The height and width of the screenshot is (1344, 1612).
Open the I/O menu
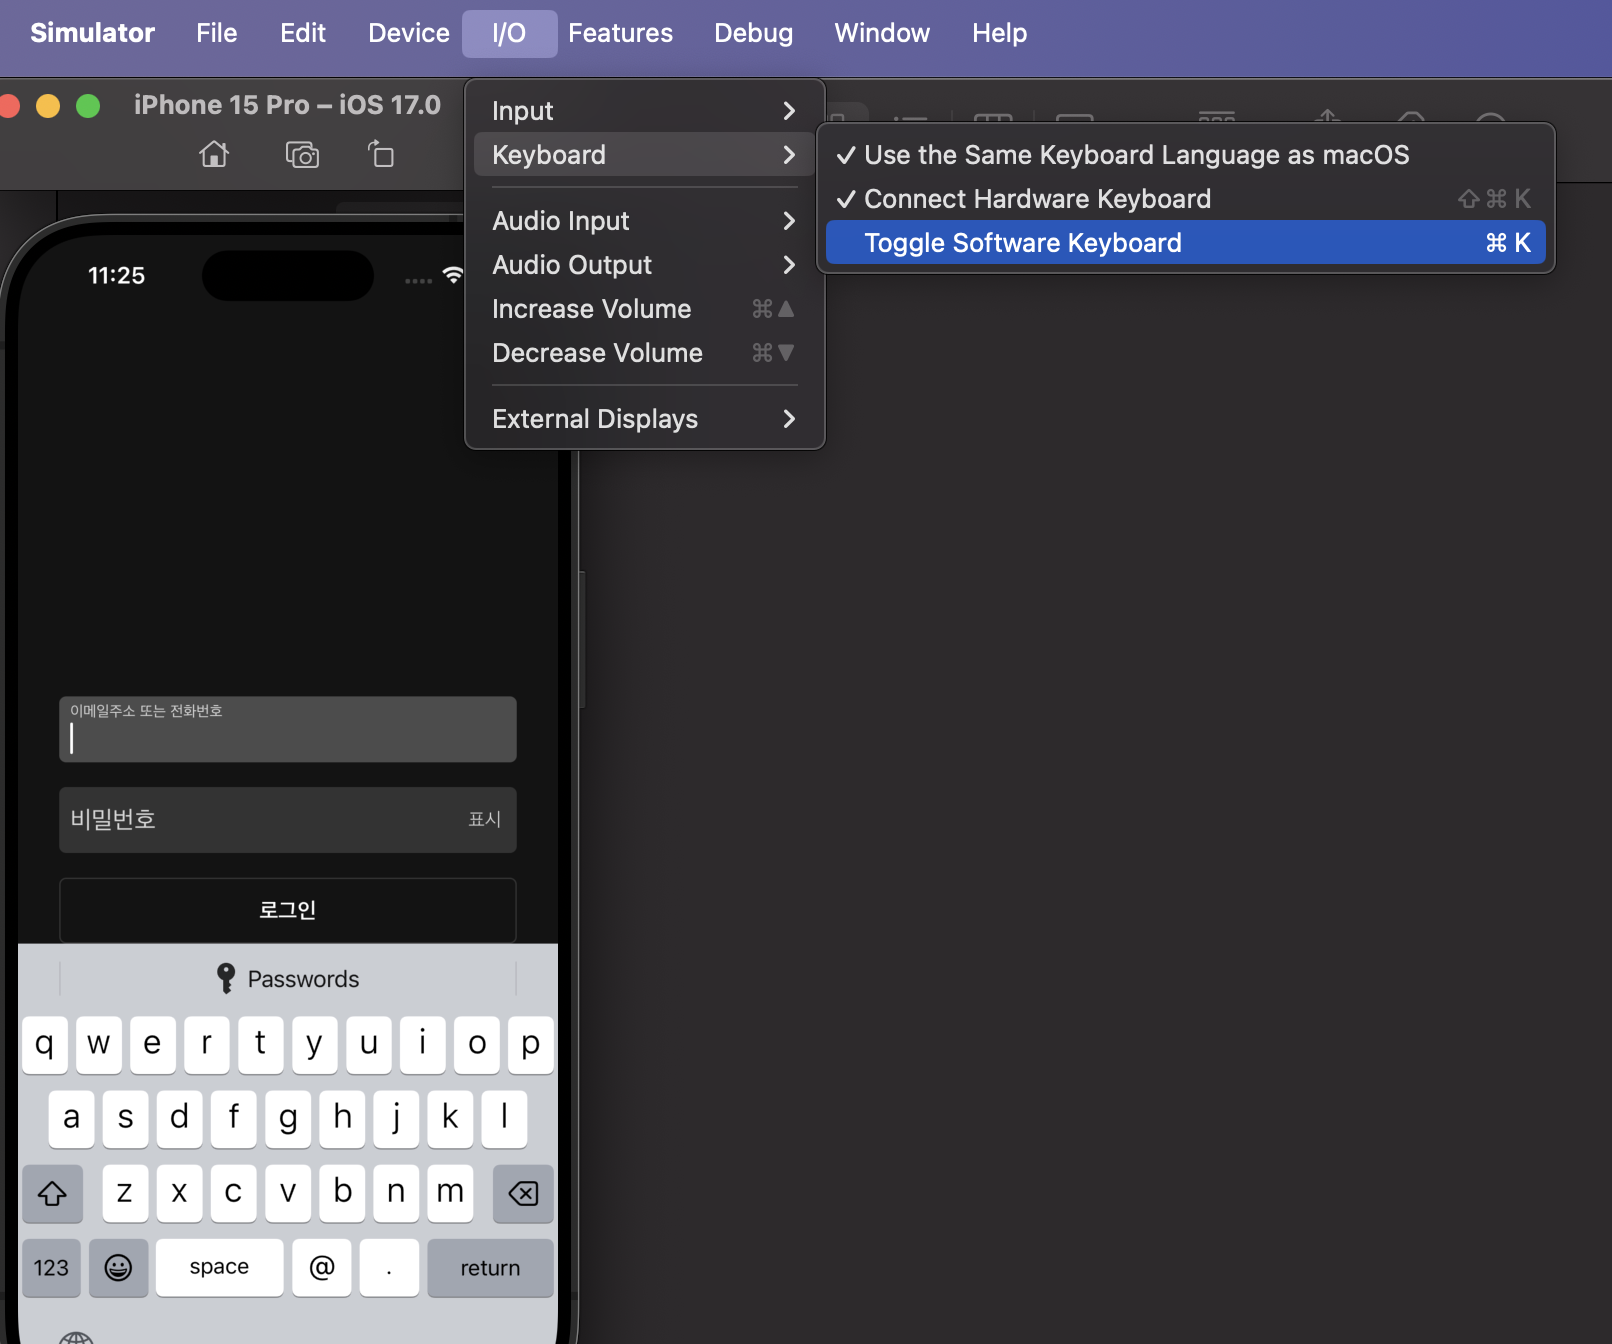pos(509,33)
